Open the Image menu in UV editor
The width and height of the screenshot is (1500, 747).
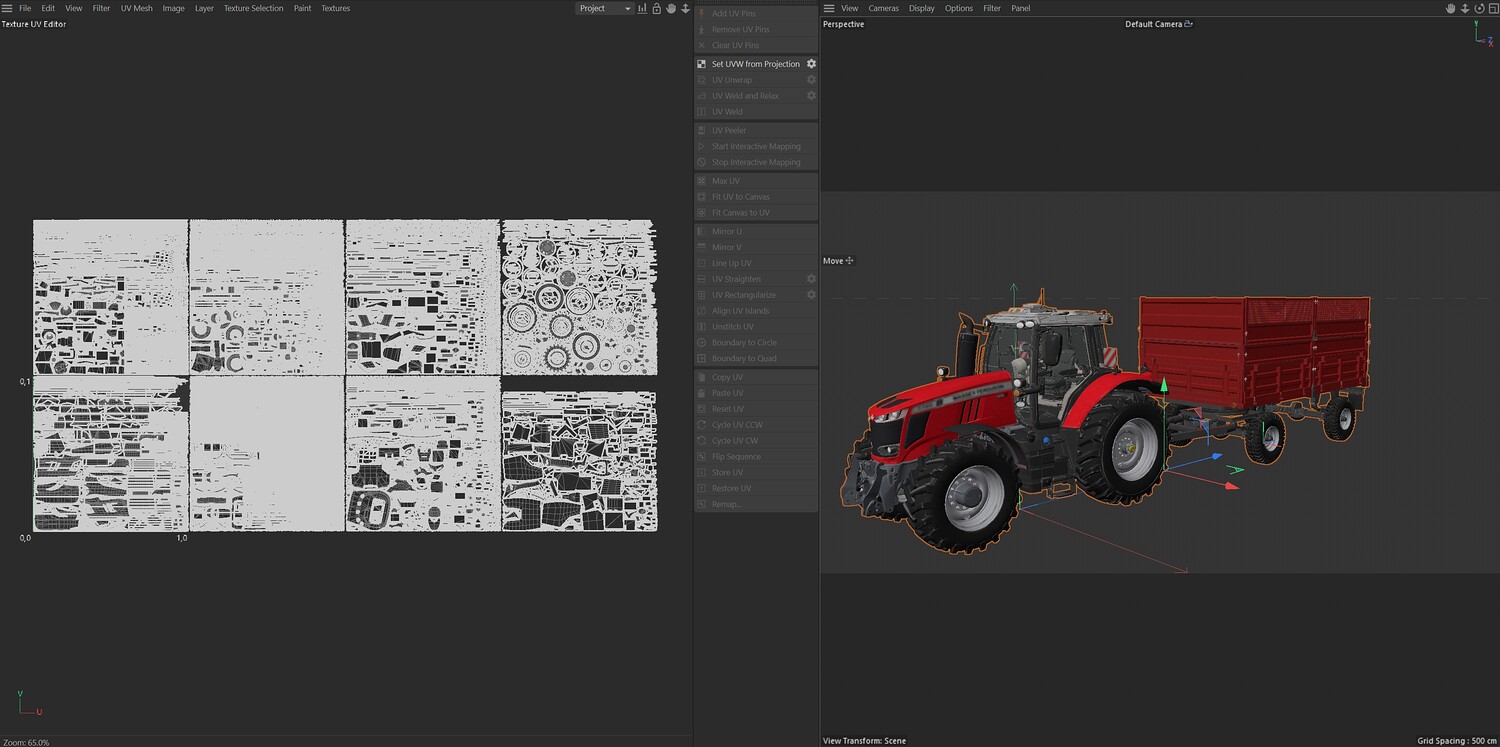(x=173, y=8)
